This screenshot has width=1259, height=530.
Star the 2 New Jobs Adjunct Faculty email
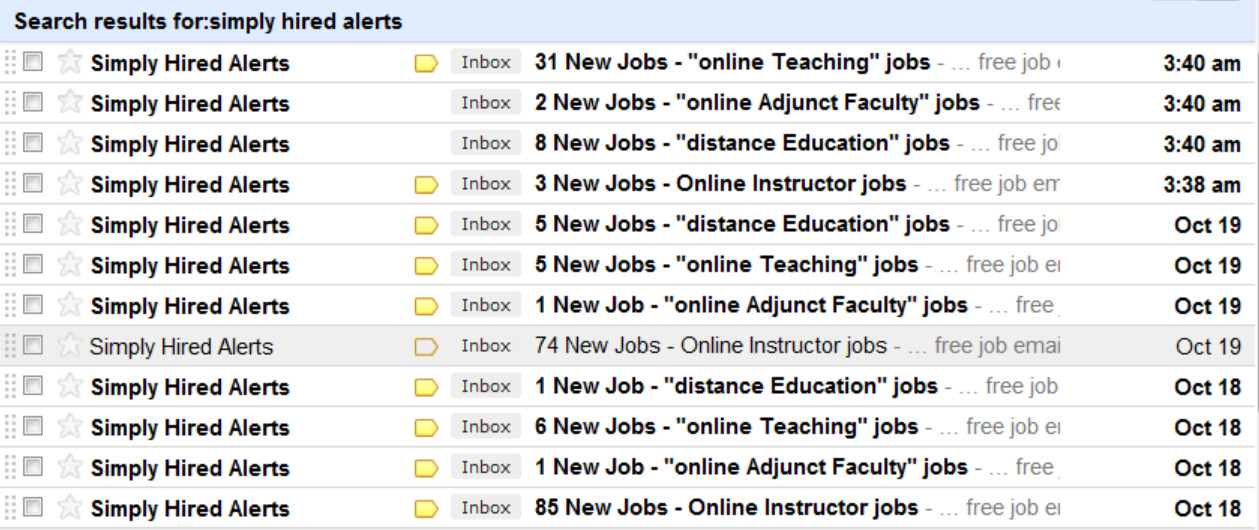[x=69, y=103]
